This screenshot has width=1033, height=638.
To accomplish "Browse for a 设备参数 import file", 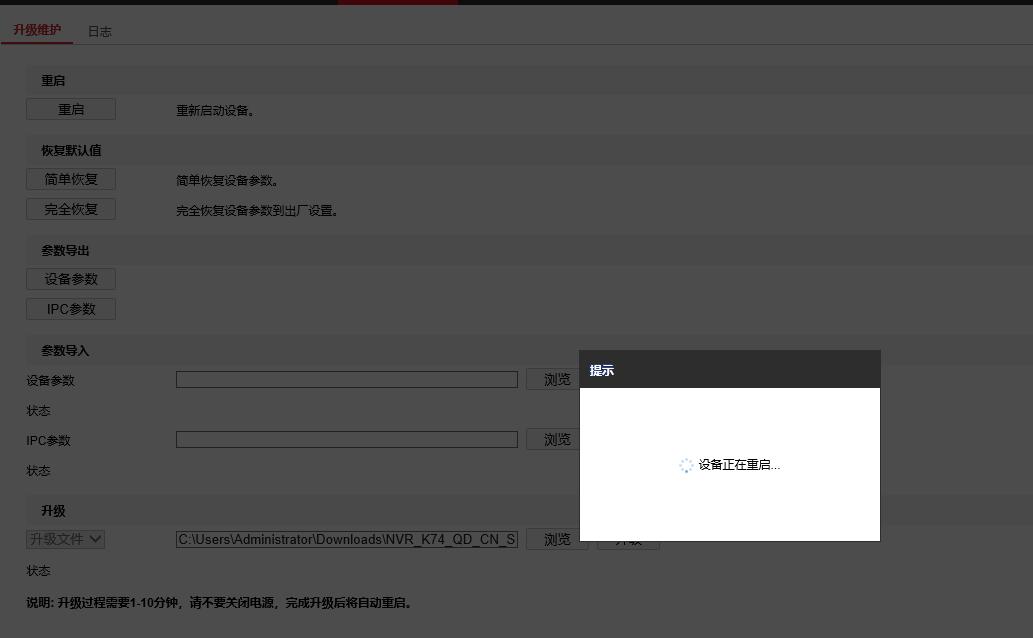I will 556,379.
